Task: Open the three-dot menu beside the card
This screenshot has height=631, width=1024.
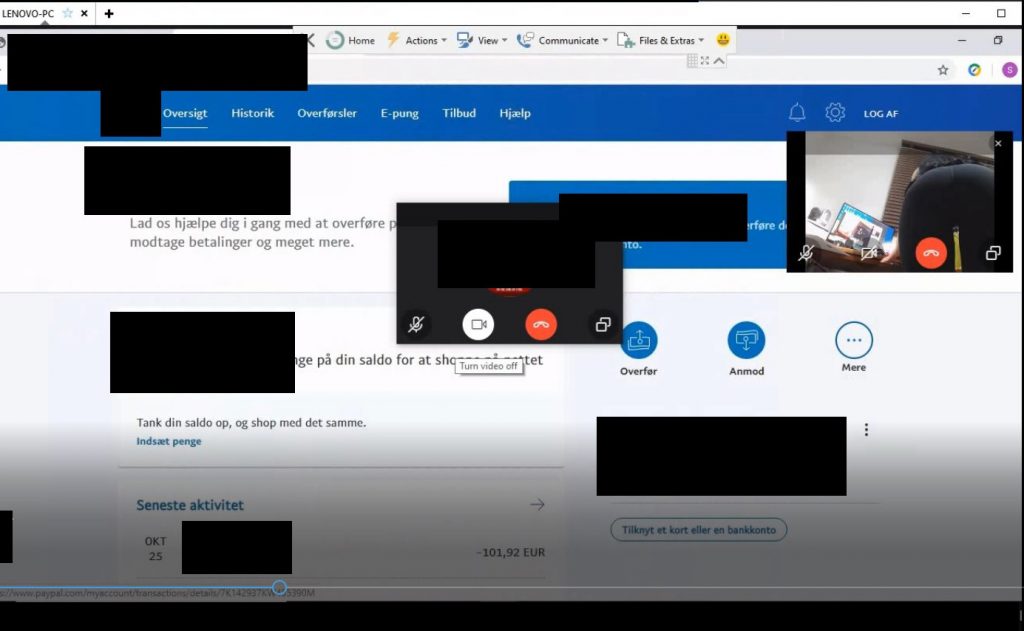Action: tap(867, 430)
